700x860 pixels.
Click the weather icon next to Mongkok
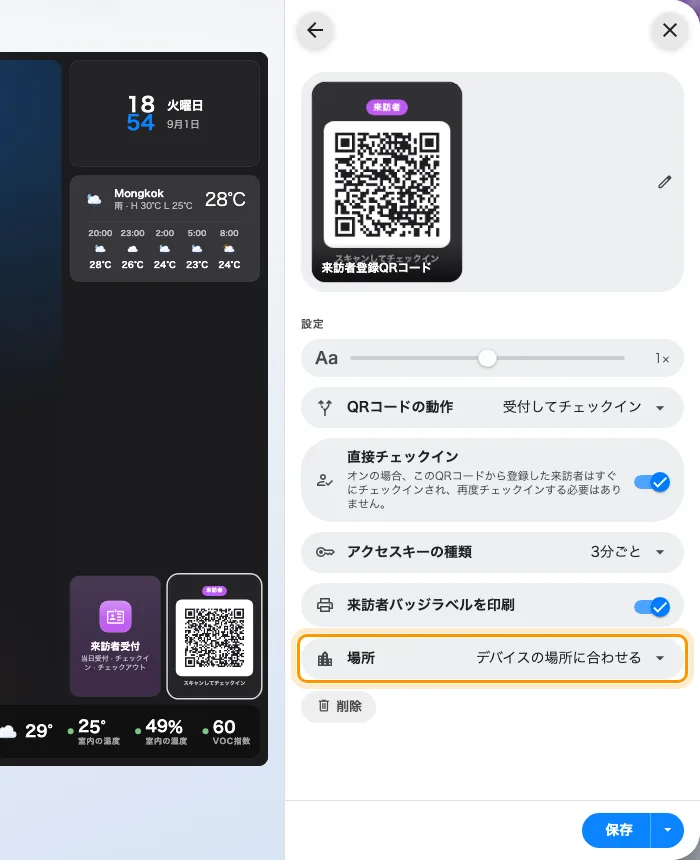pos(94,199)
